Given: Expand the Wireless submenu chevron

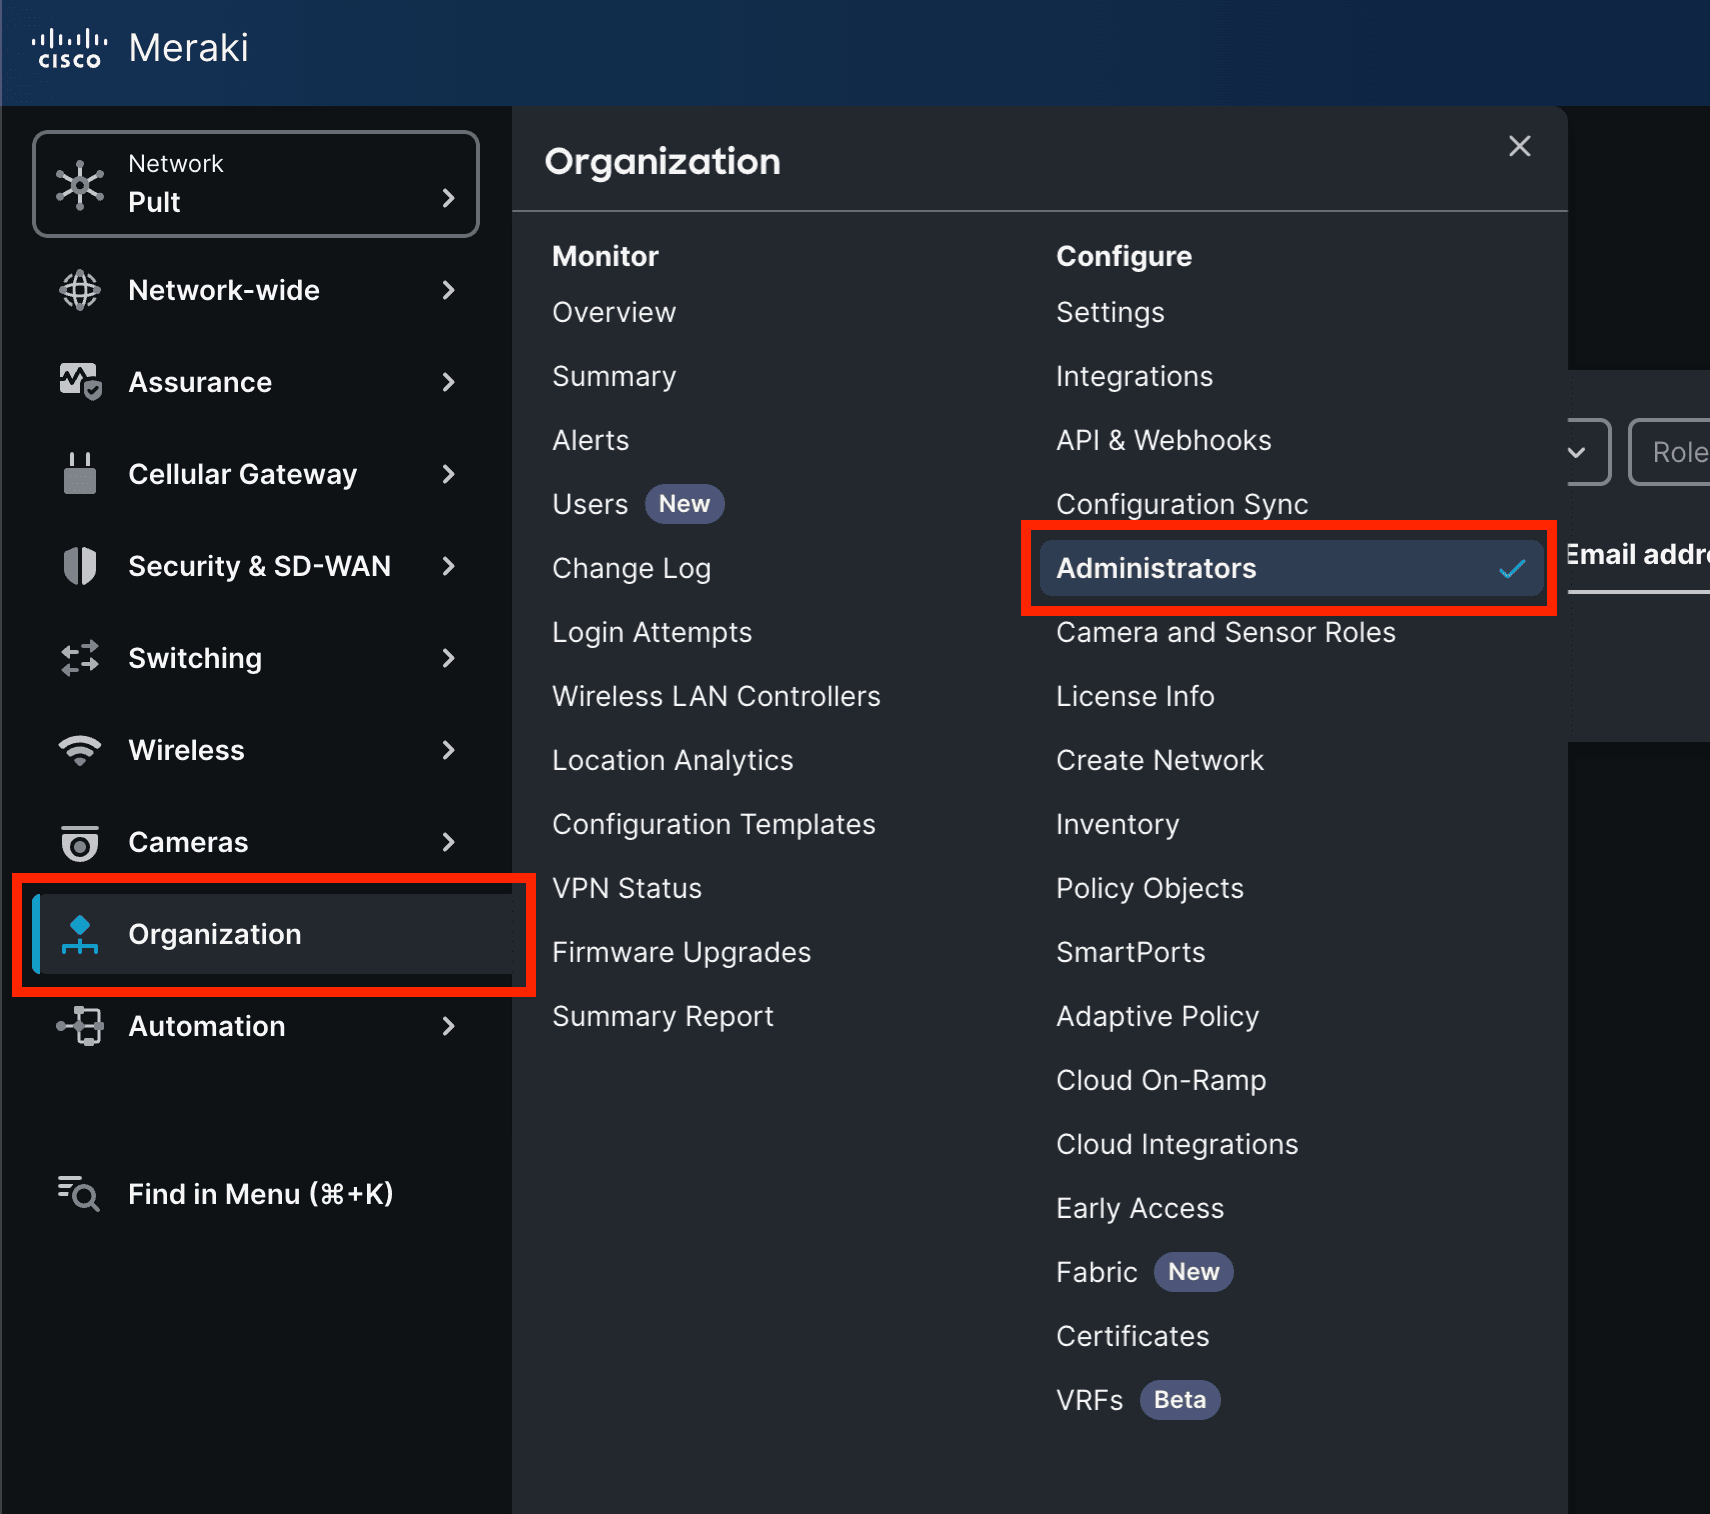Looking at the screenshot, I should [x=449, y=750].
